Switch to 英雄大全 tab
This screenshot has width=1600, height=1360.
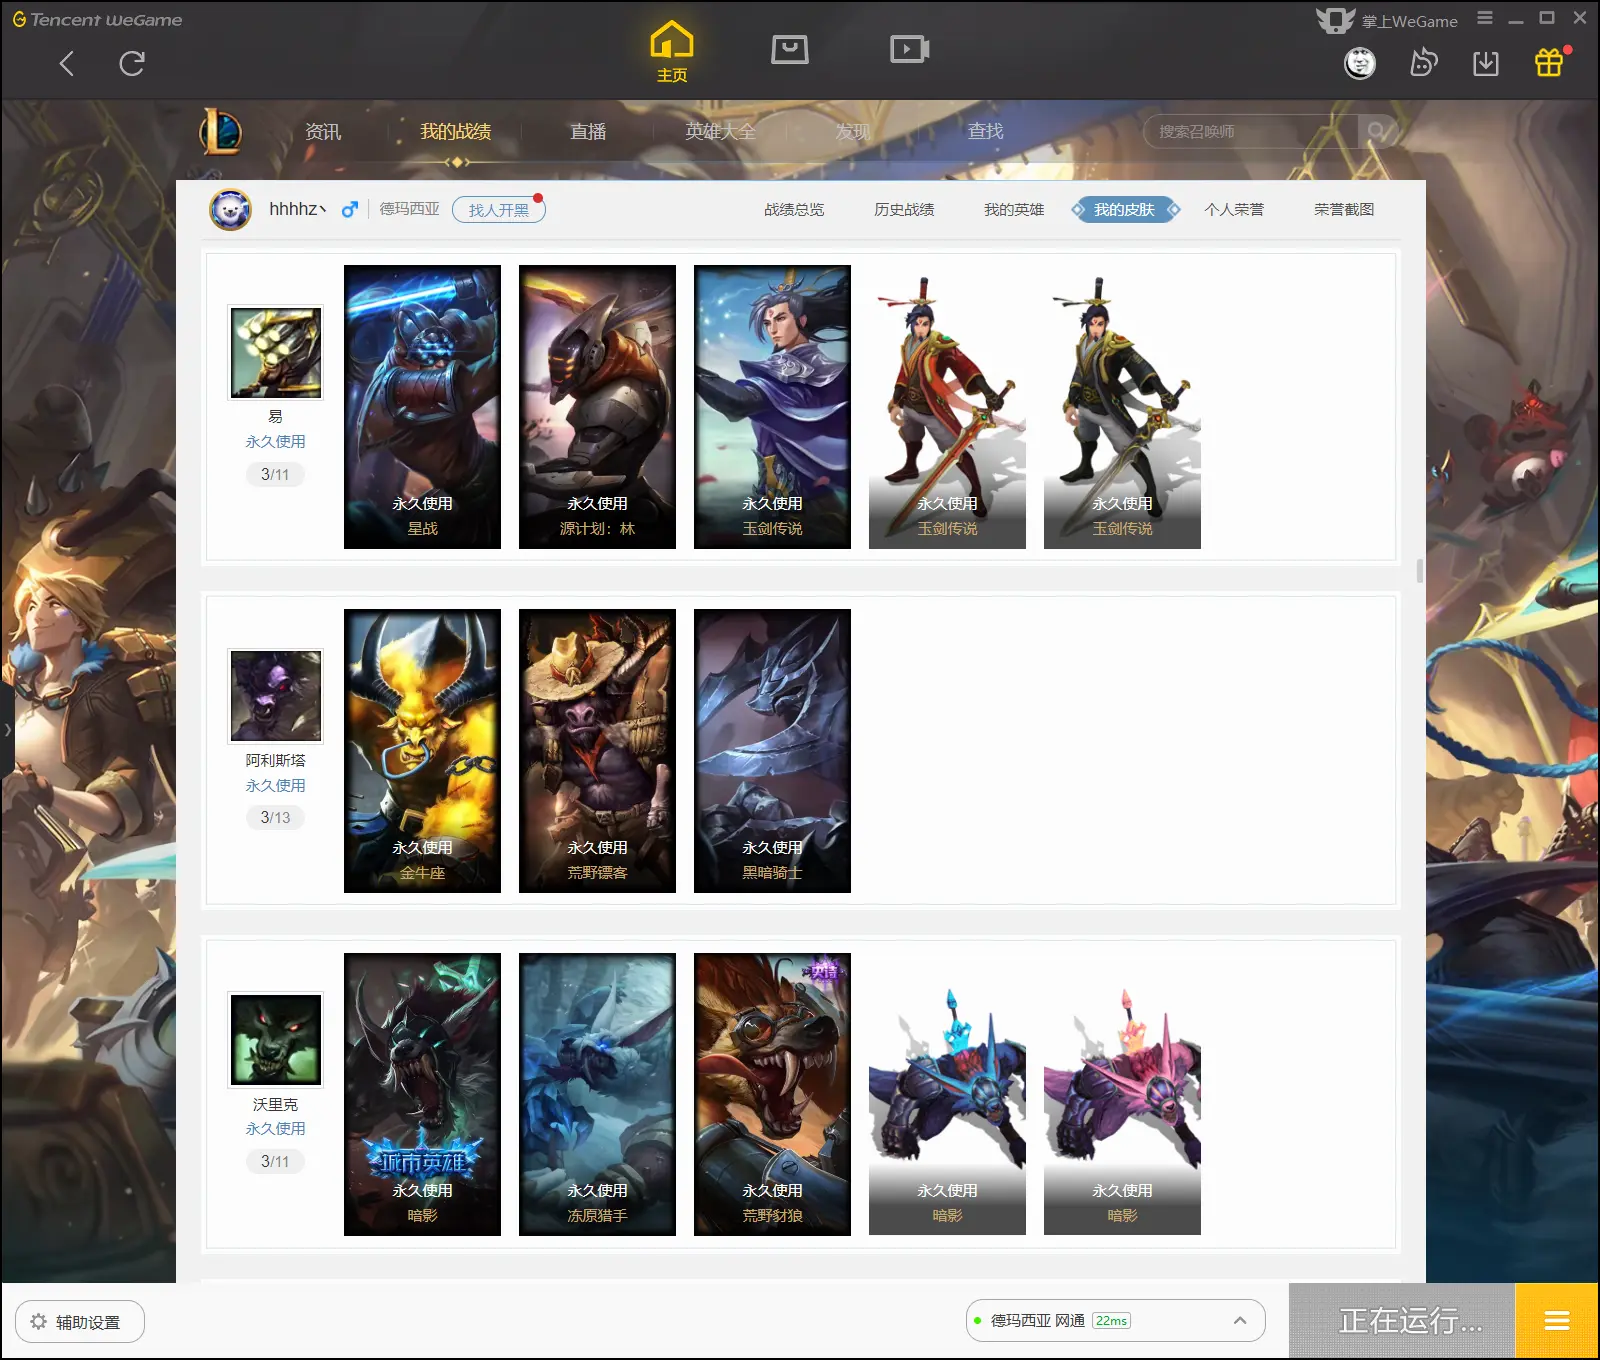tap(720, 131)
